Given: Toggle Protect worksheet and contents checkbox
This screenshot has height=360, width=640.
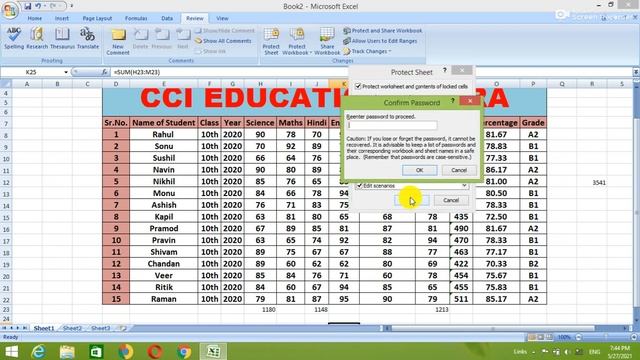Looking at the screenshot, I should pyautogui.click(x=358, y=86).
